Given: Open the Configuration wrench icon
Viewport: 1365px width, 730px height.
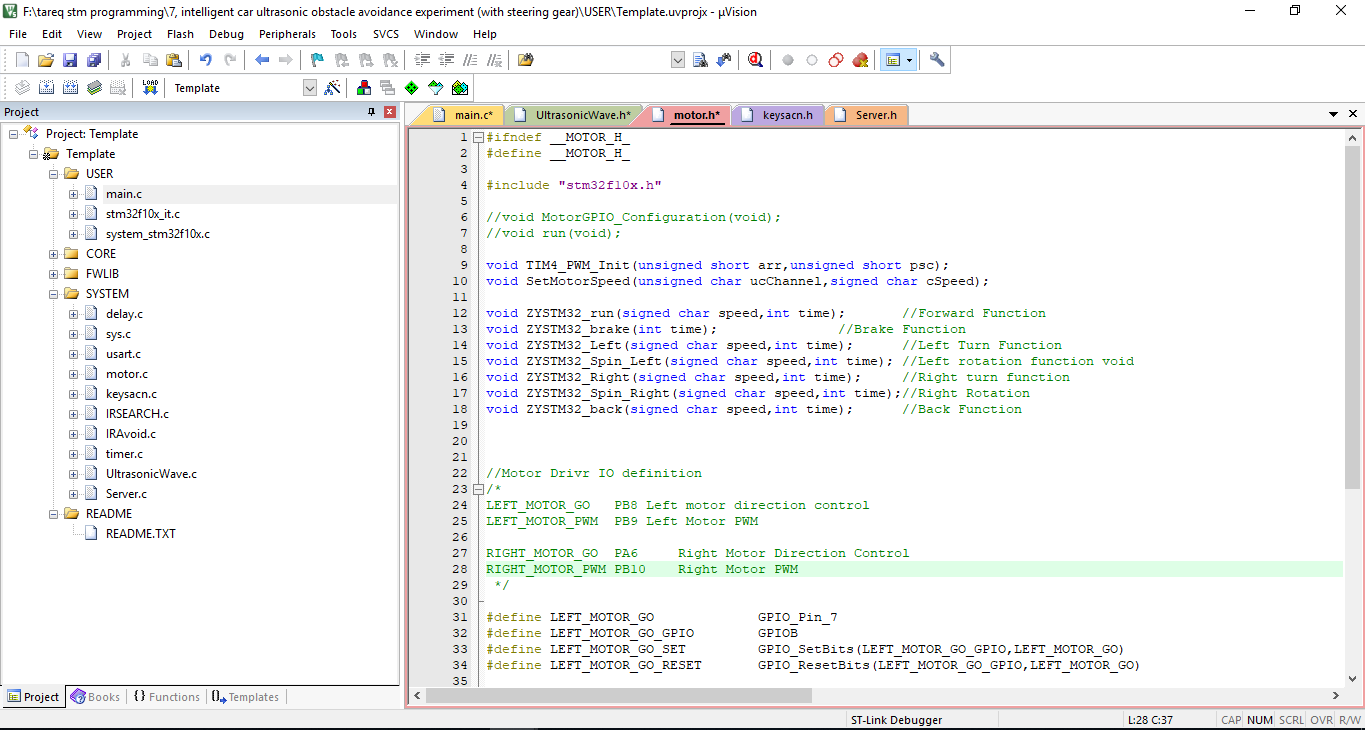Looking at the screenshot, I should 937,60.
